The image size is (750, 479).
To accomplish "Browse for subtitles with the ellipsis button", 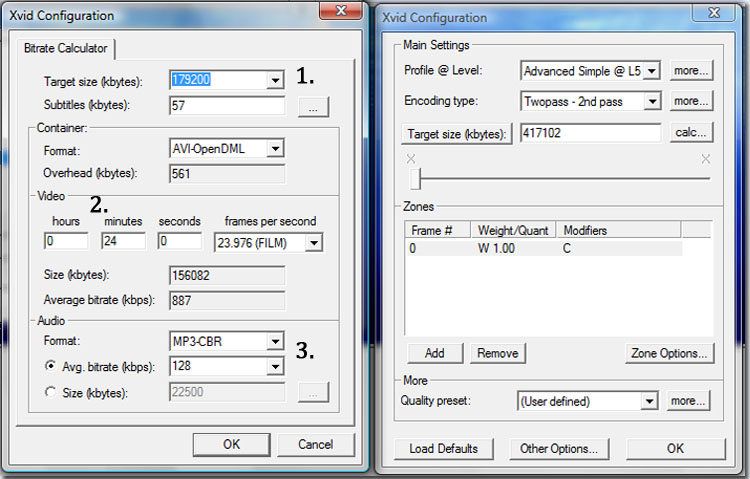I will click(313, 107).
